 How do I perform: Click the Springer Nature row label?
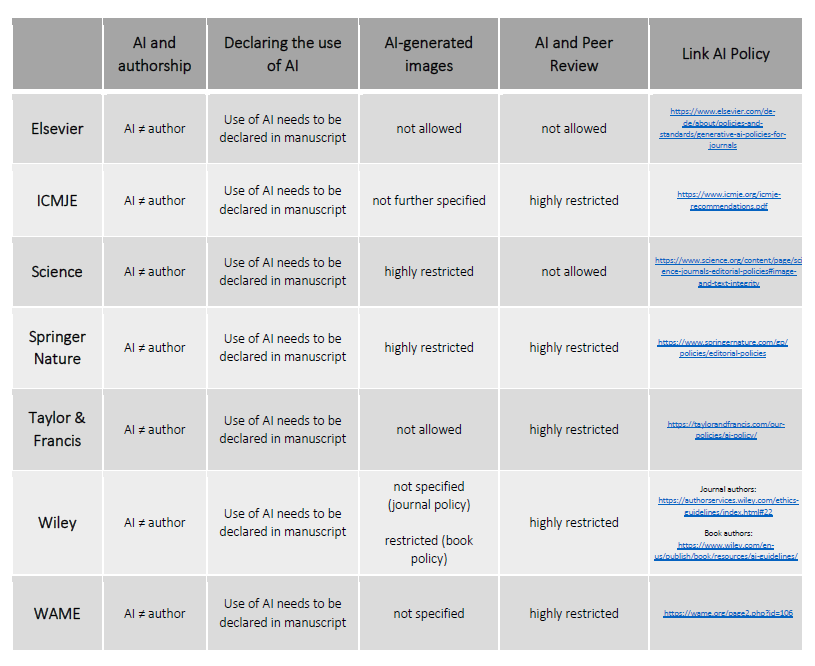(x=57, y=347)
